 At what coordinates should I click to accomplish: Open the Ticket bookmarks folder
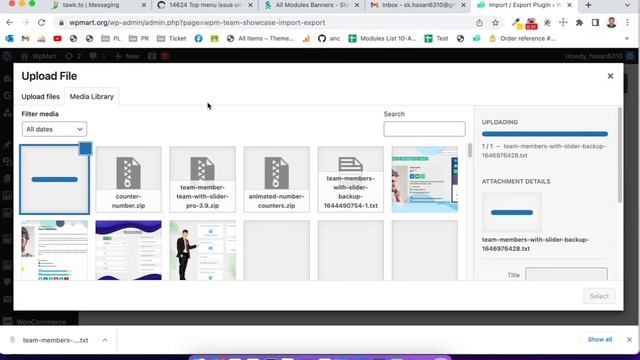171,38
